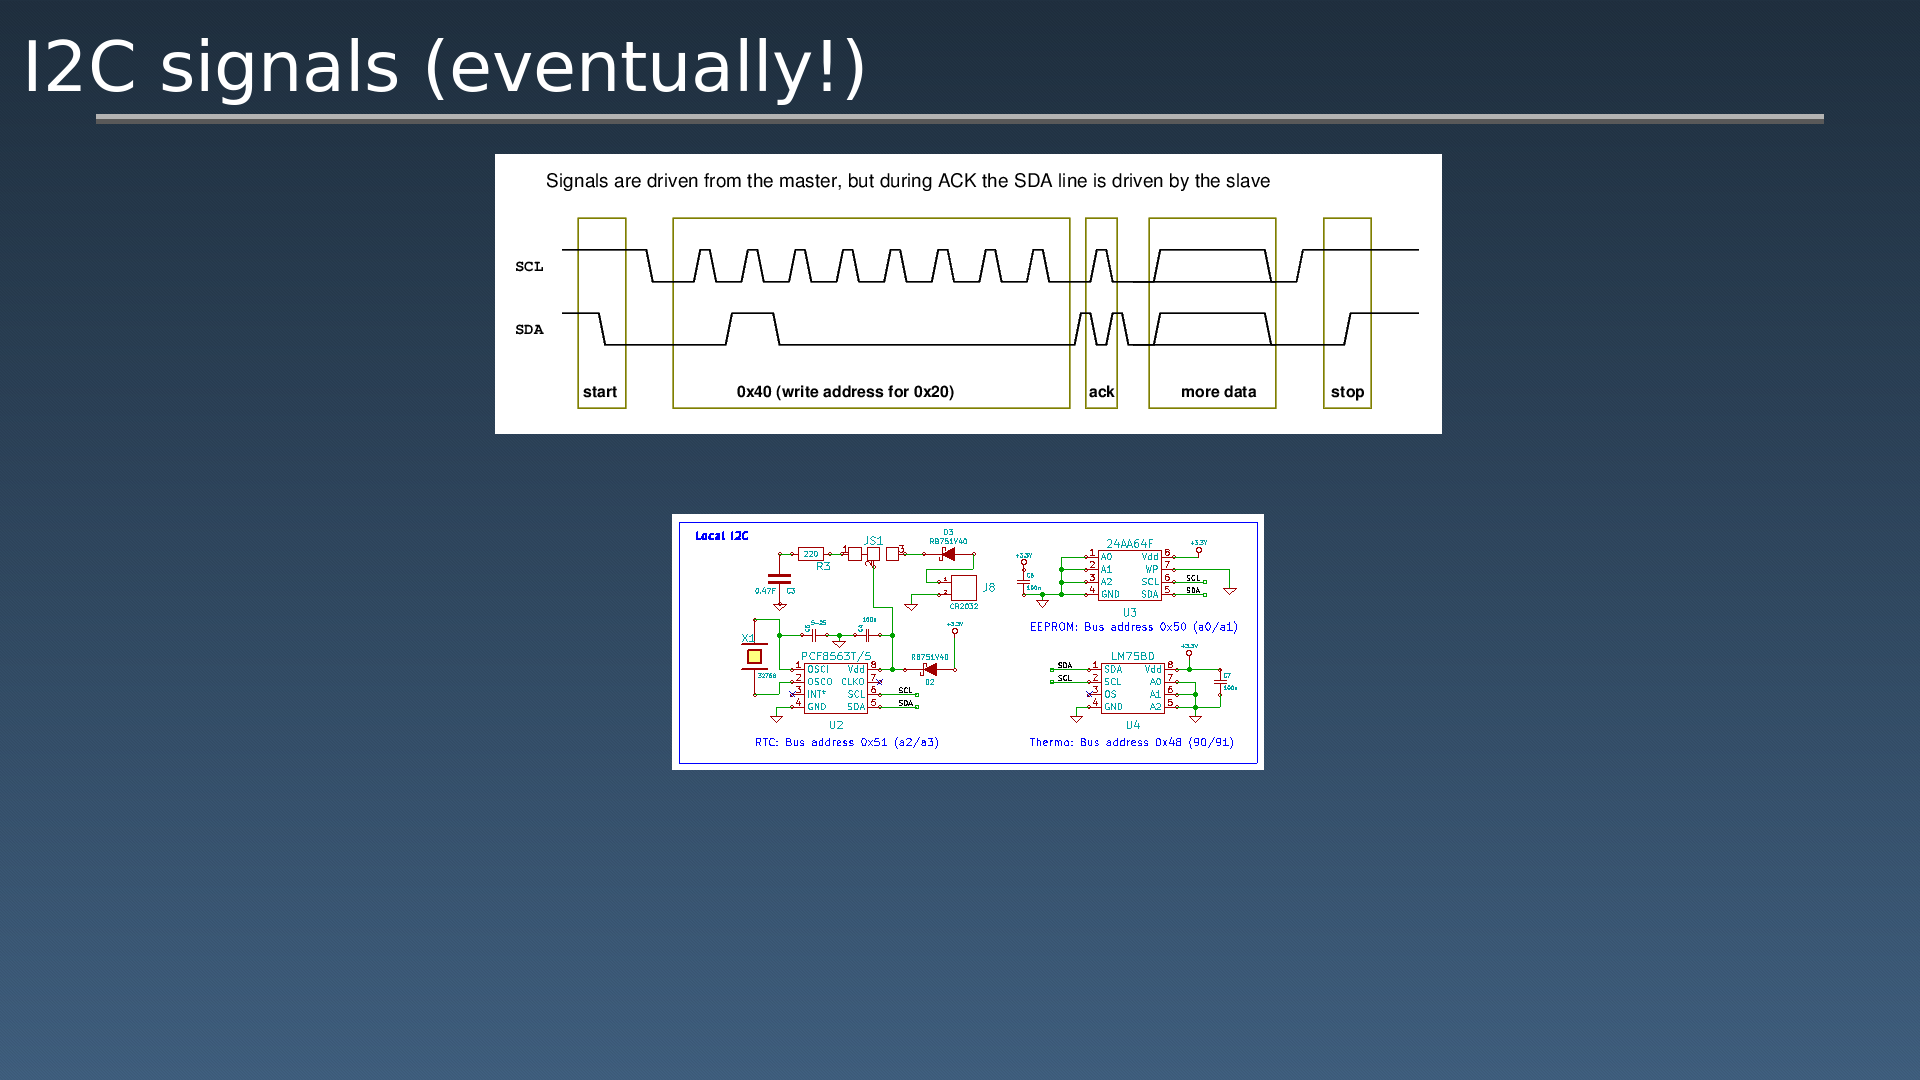The image size is (1920, 1080).
Task: Click the 'JS1' jumper label
Action: pos(873,541)
